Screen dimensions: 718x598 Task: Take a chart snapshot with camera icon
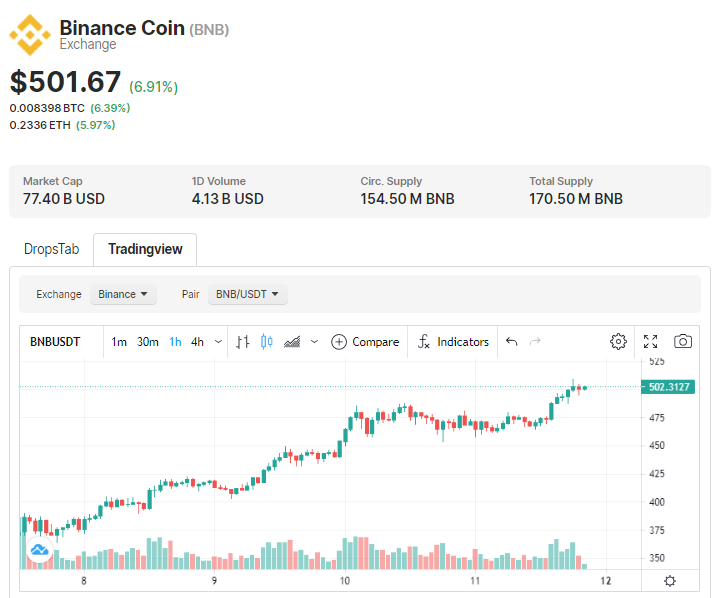[x=683, y=342]
